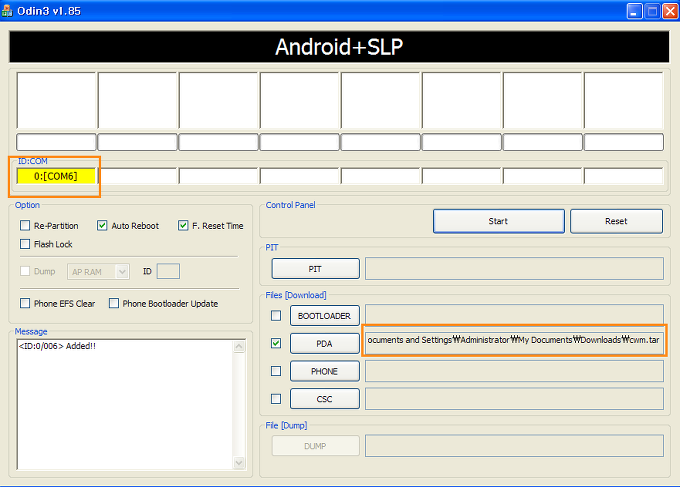Select the yellow 0:[COM6] port box

point(56,176)
